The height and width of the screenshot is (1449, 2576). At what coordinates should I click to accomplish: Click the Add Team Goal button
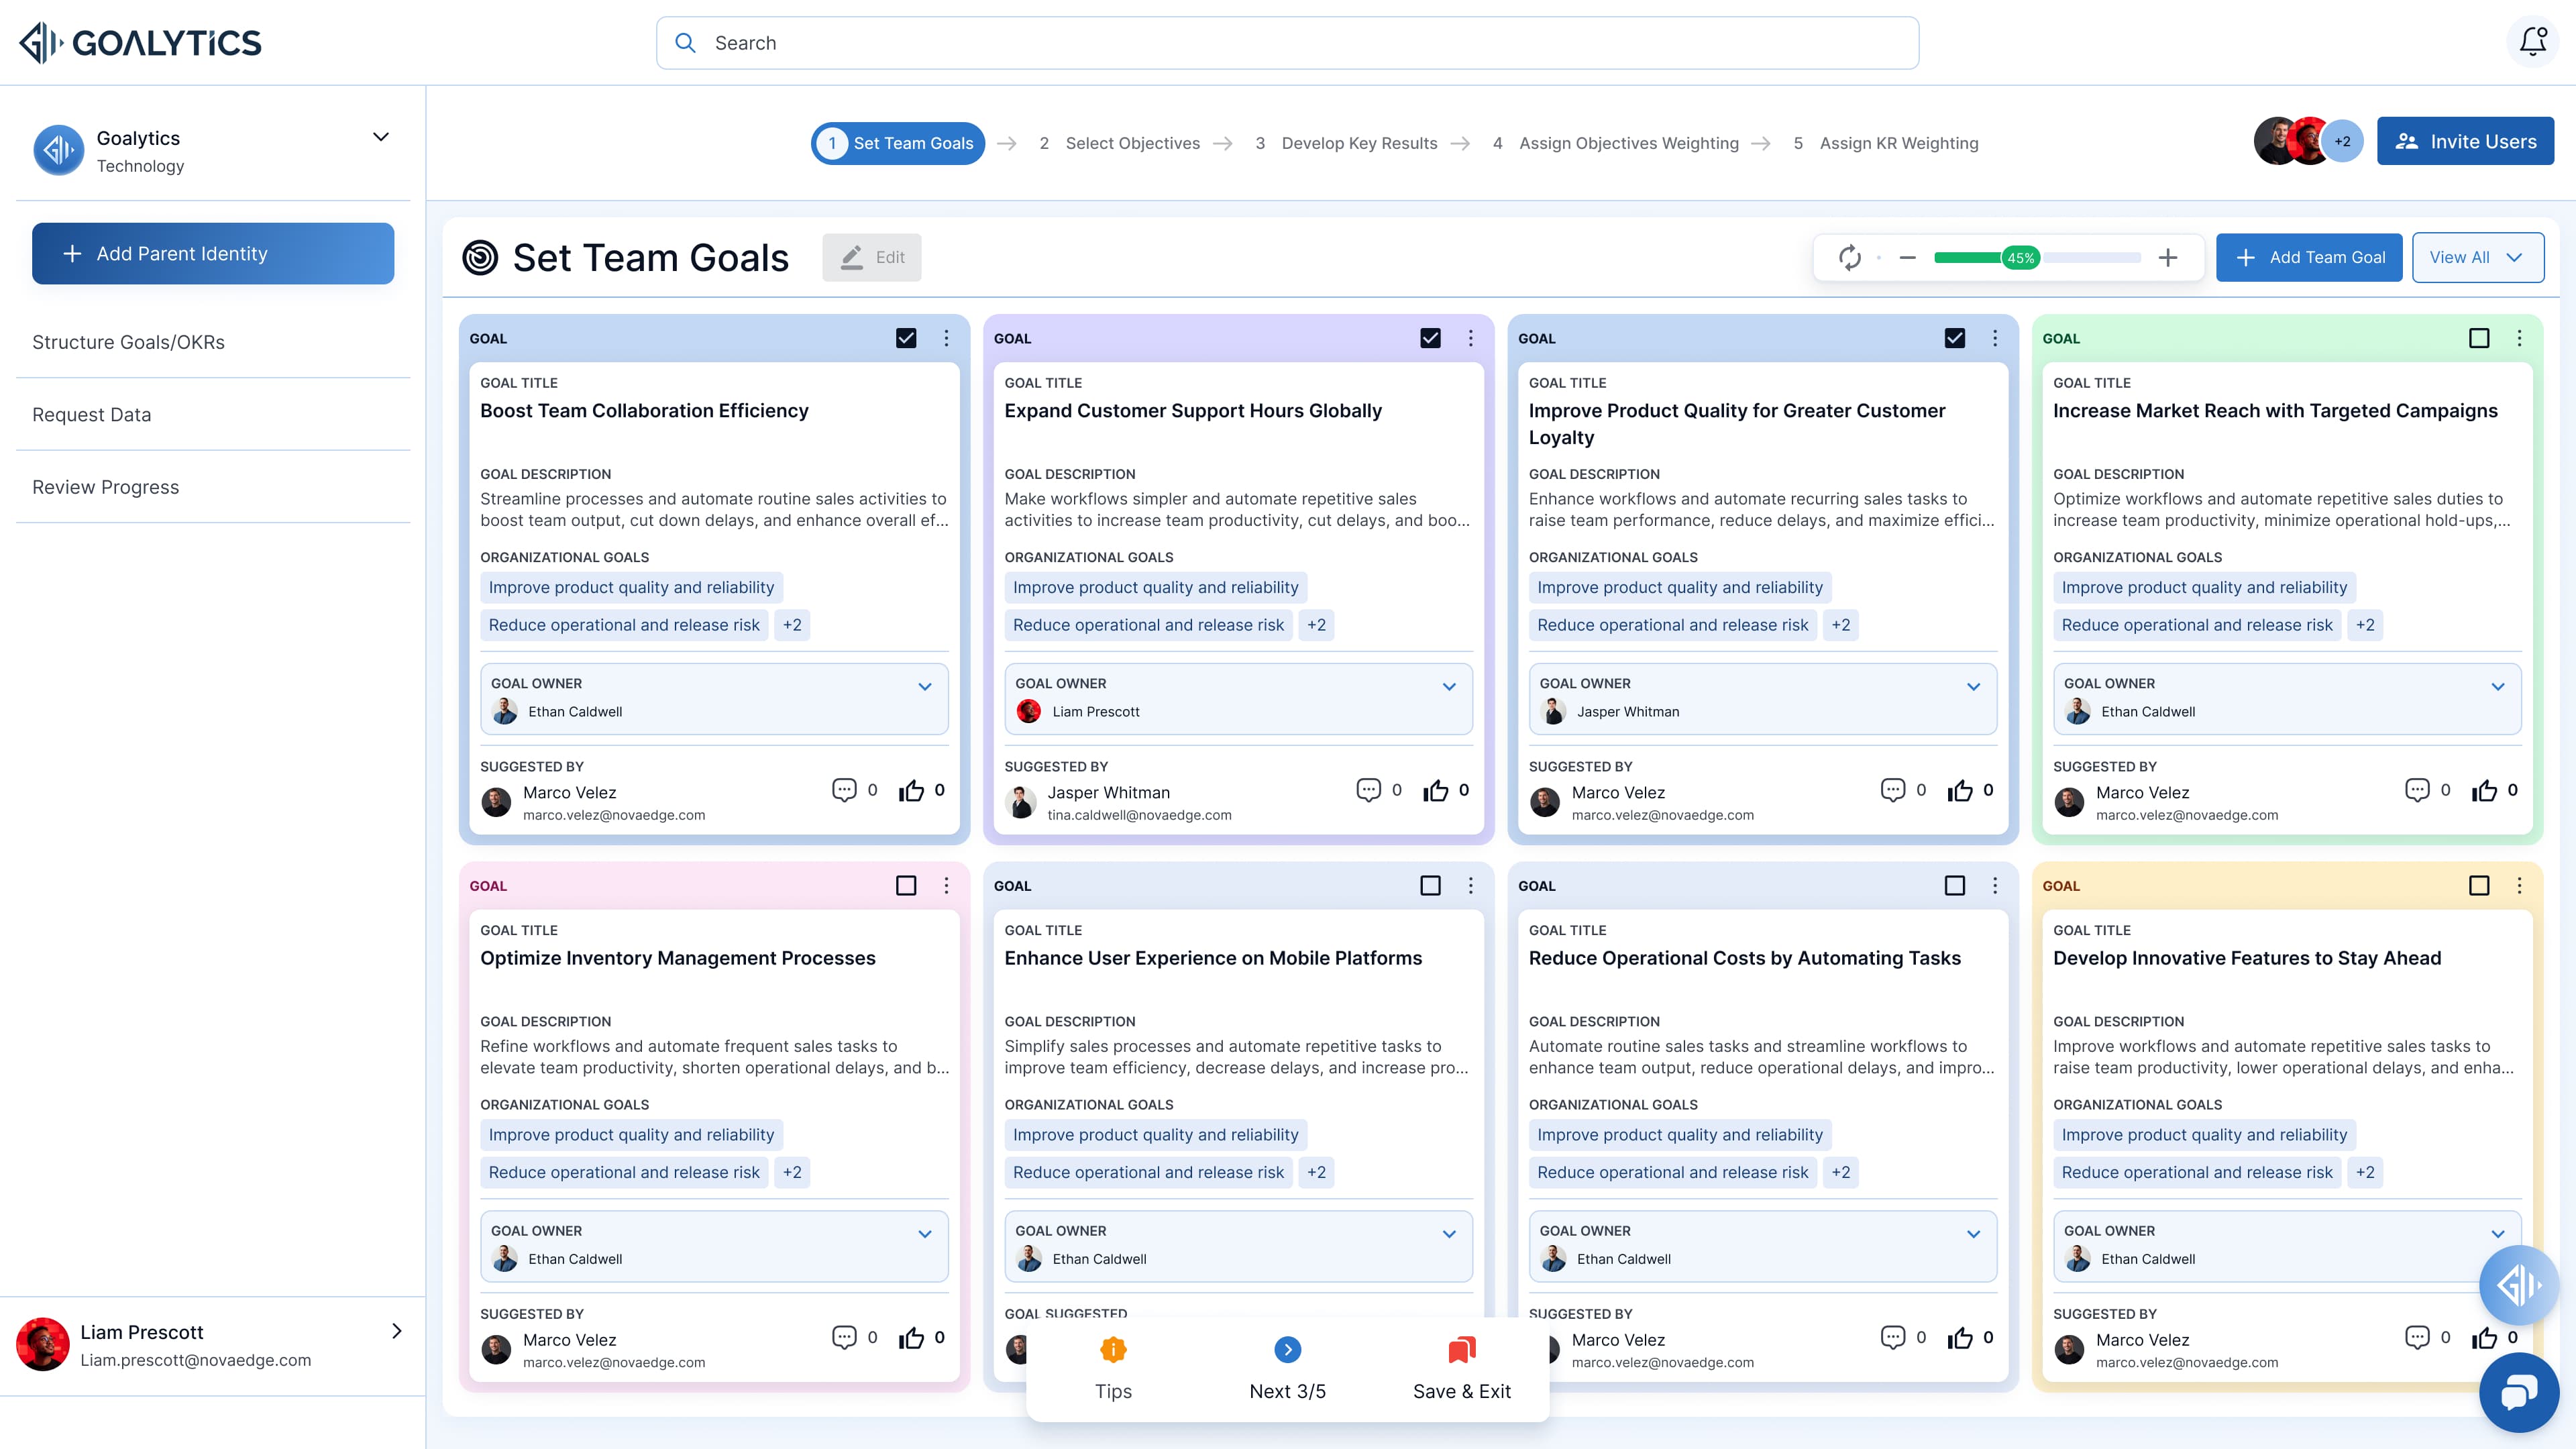(2309, 258)
